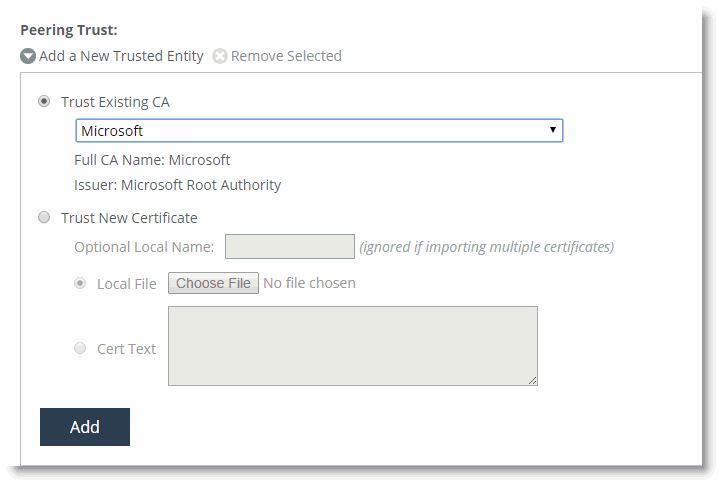The height and width of the screenshot is (482, 718).
Task: Click the Remove Selected X icon
Action: pos(220,56)
